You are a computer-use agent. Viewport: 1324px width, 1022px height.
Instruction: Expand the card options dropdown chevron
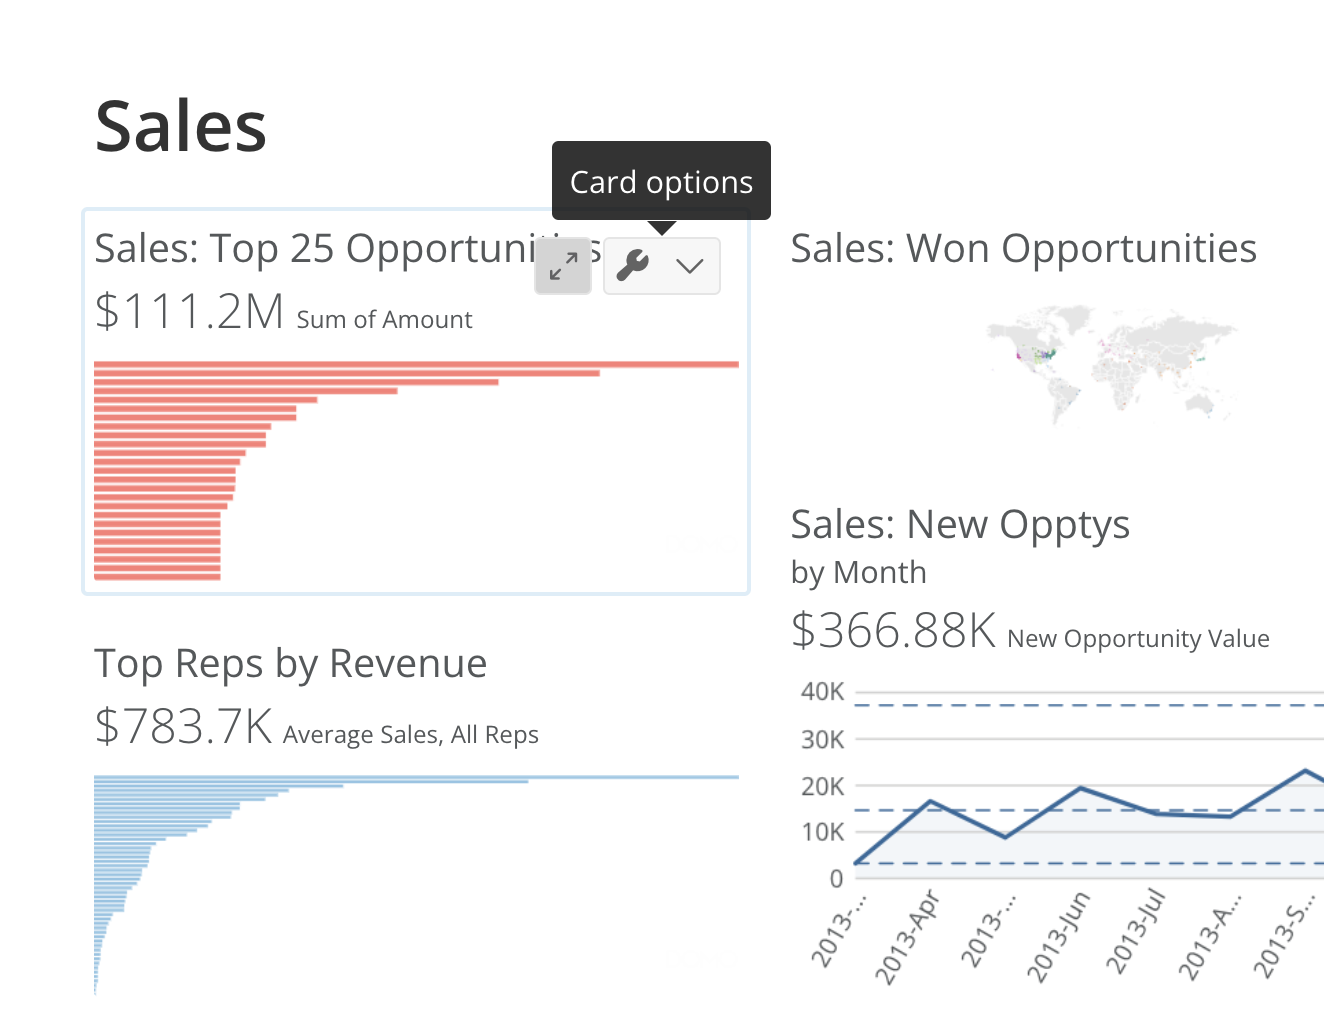click(x=690, y=266)
